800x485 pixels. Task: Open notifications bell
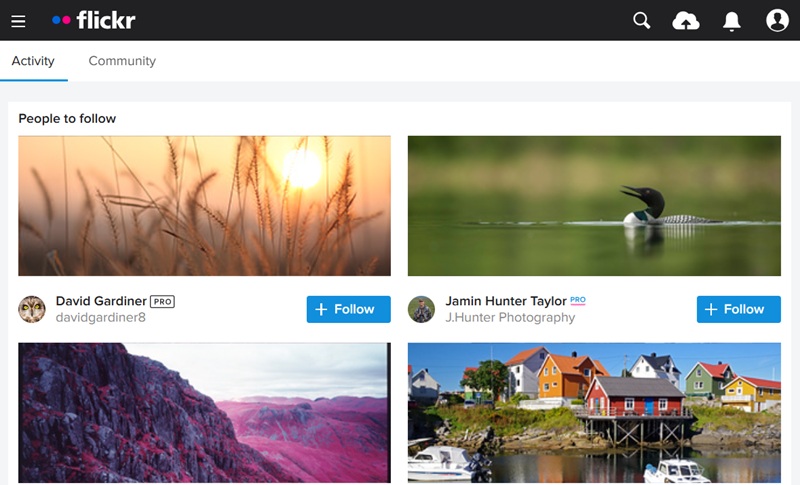point(732,21)
